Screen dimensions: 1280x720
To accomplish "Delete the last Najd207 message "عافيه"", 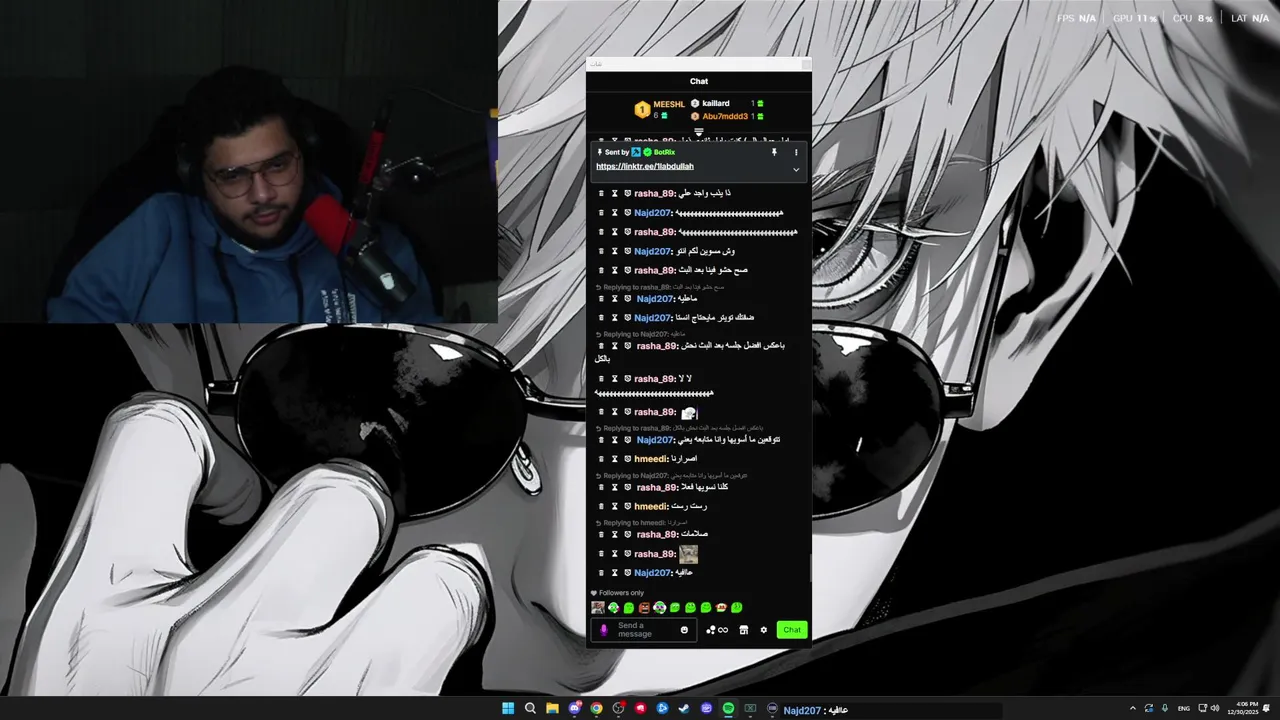I will click(x=601, y=573).
